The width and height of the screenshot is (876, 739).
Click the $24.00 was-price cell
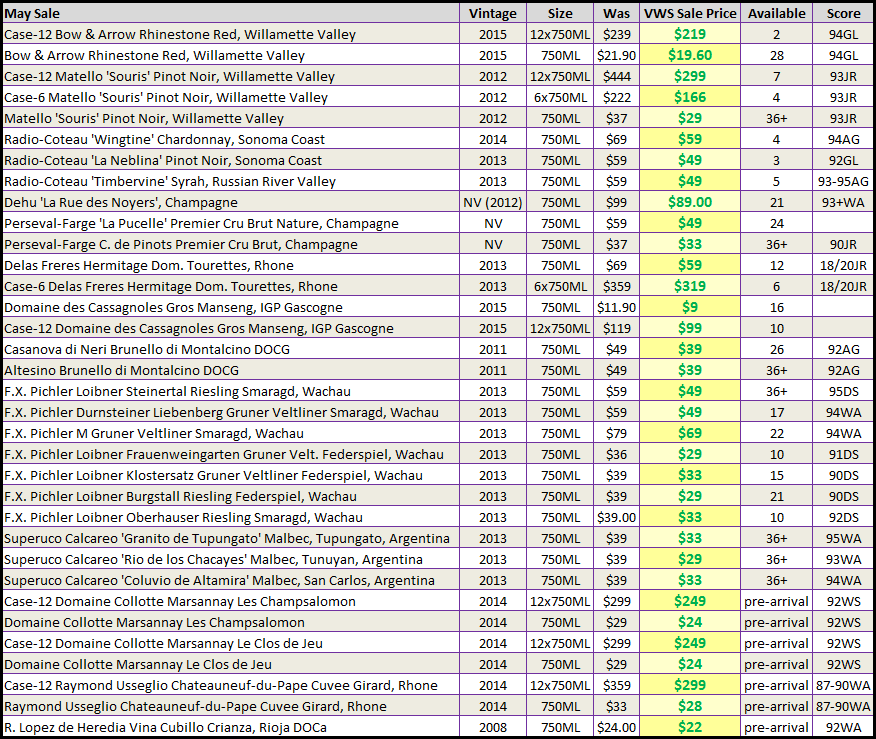tap(616, 727)
